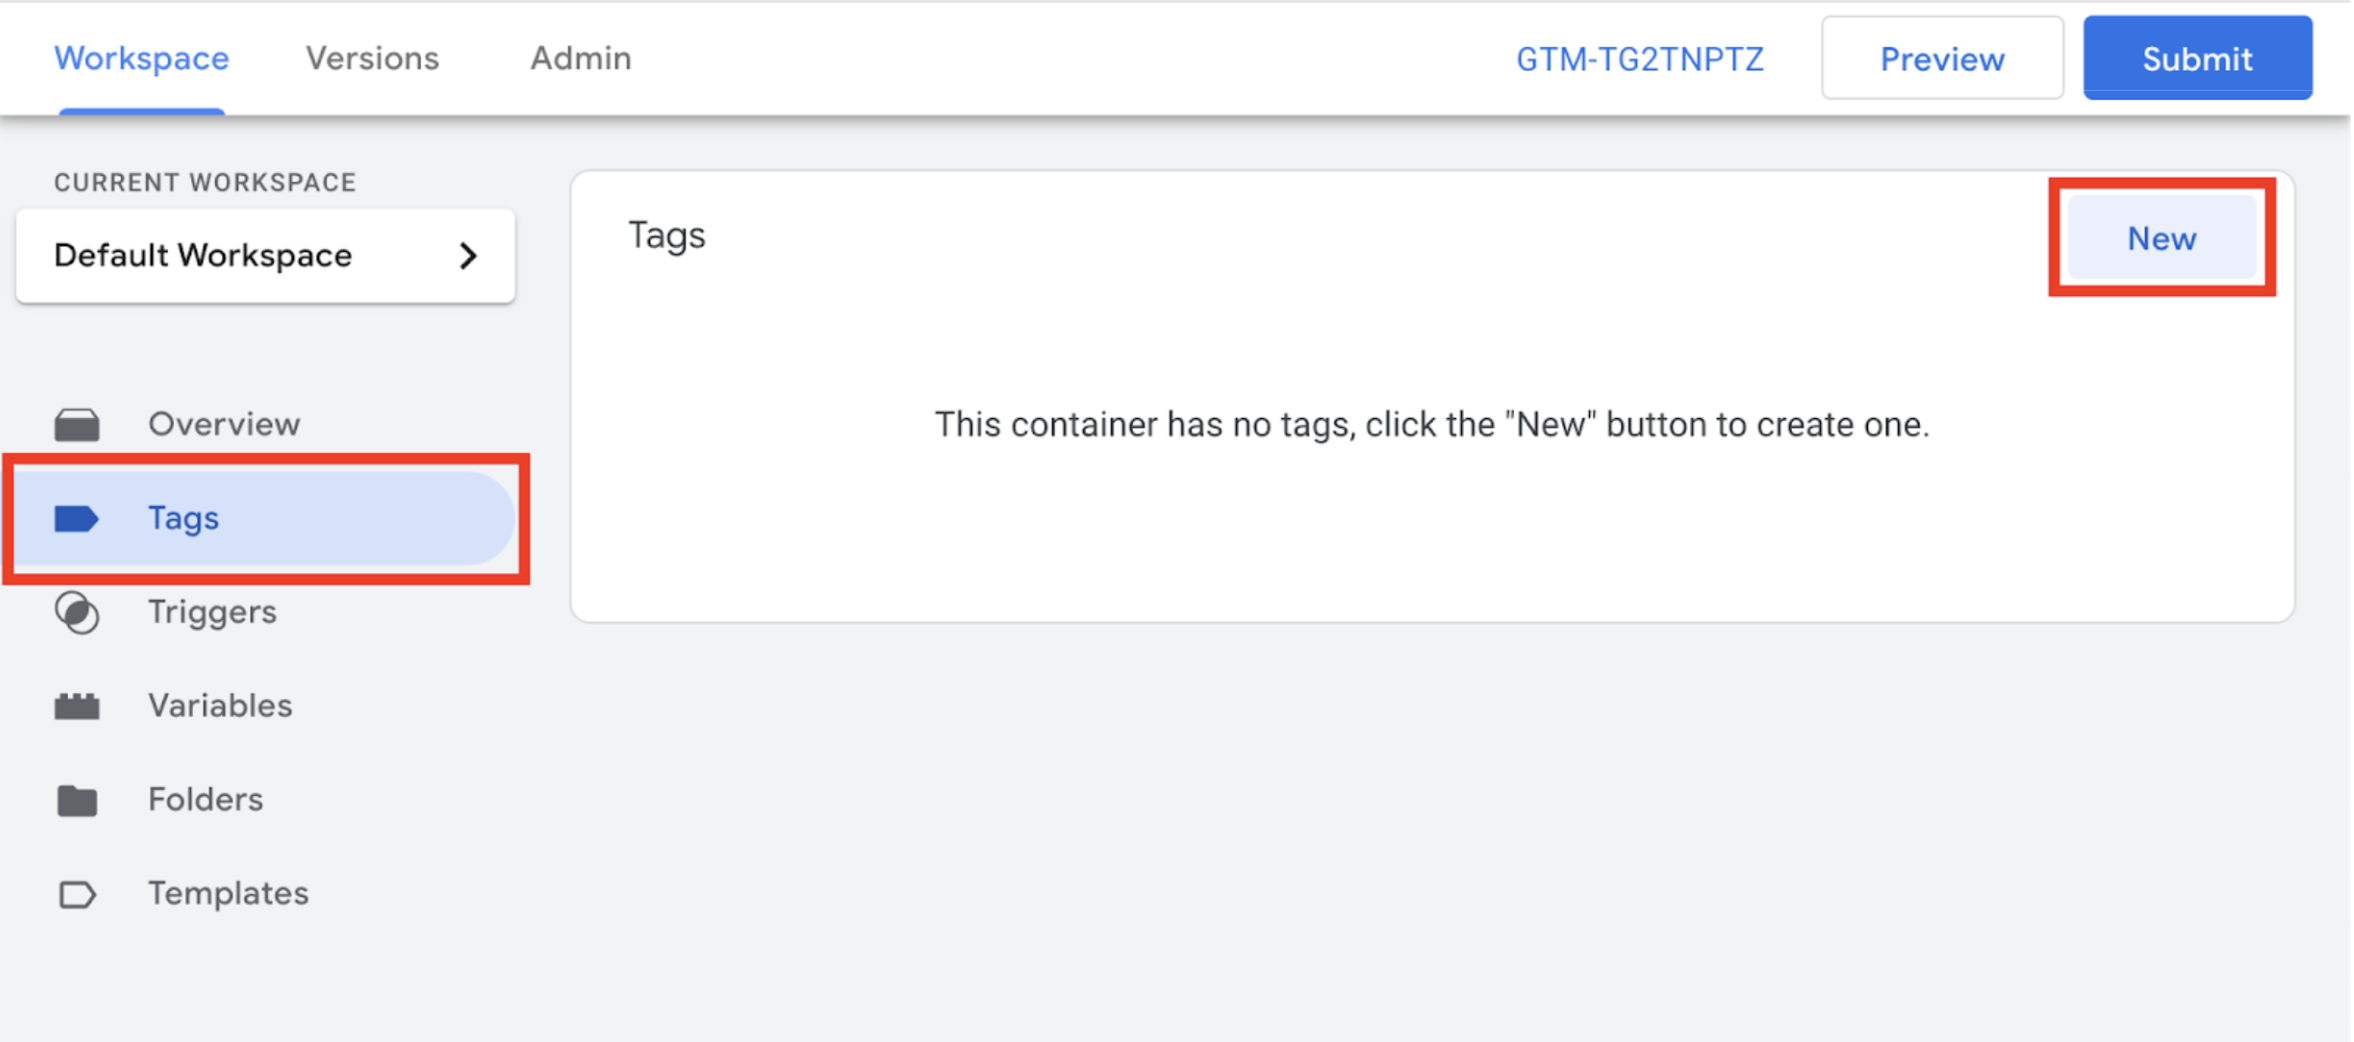The height and width of the screenshot is (1042, 2354).
Task: Open the Admin tab
Action: click(581, 58)
